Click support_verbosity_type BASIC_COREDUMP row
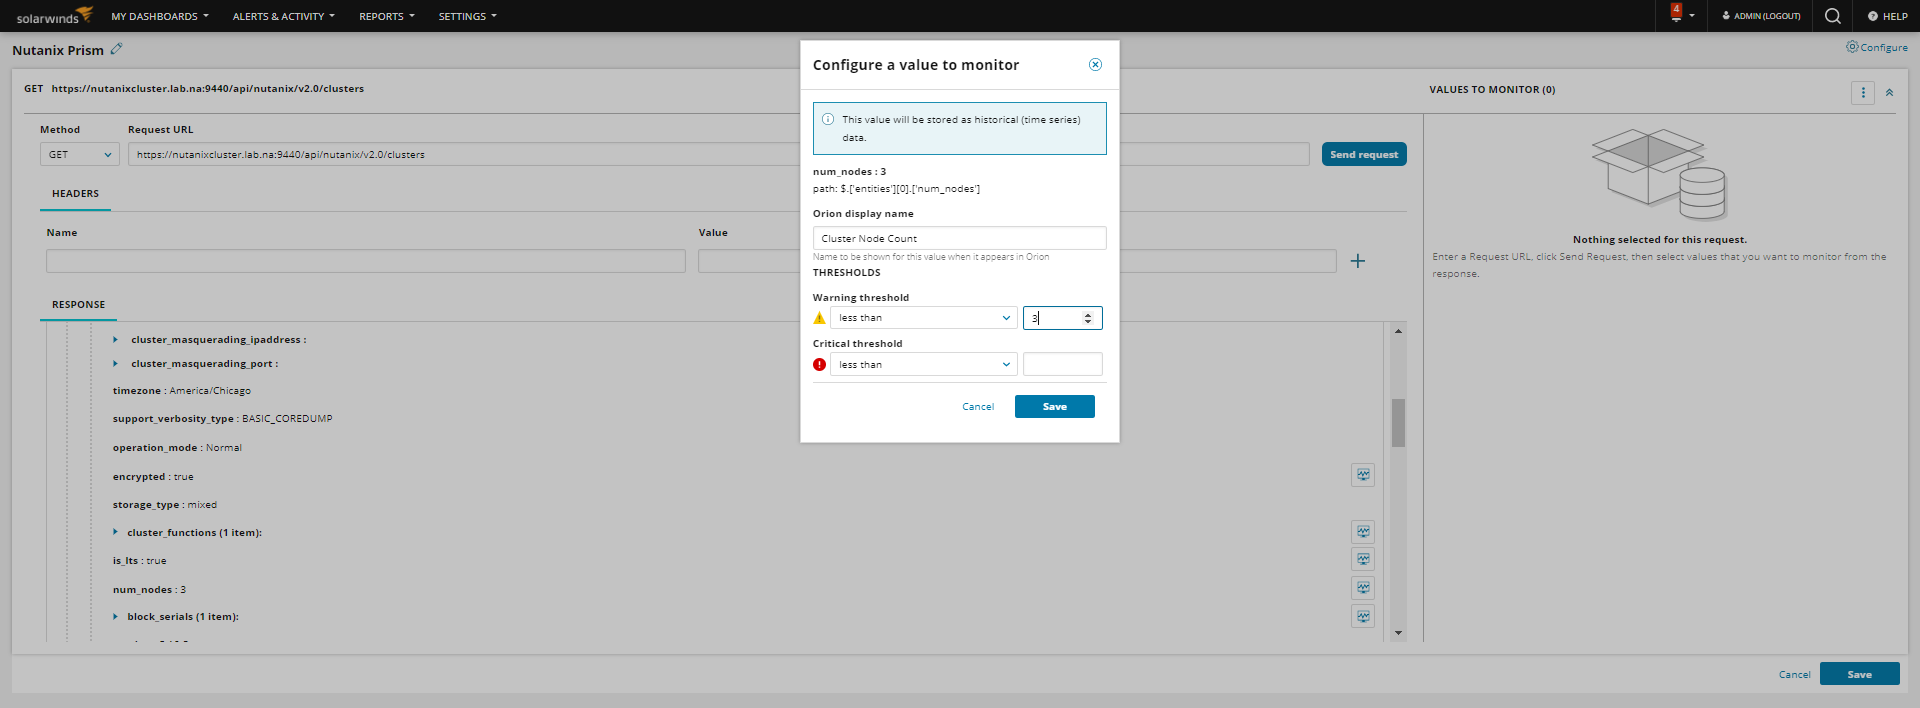The image size is (1920, 708). 222,419
